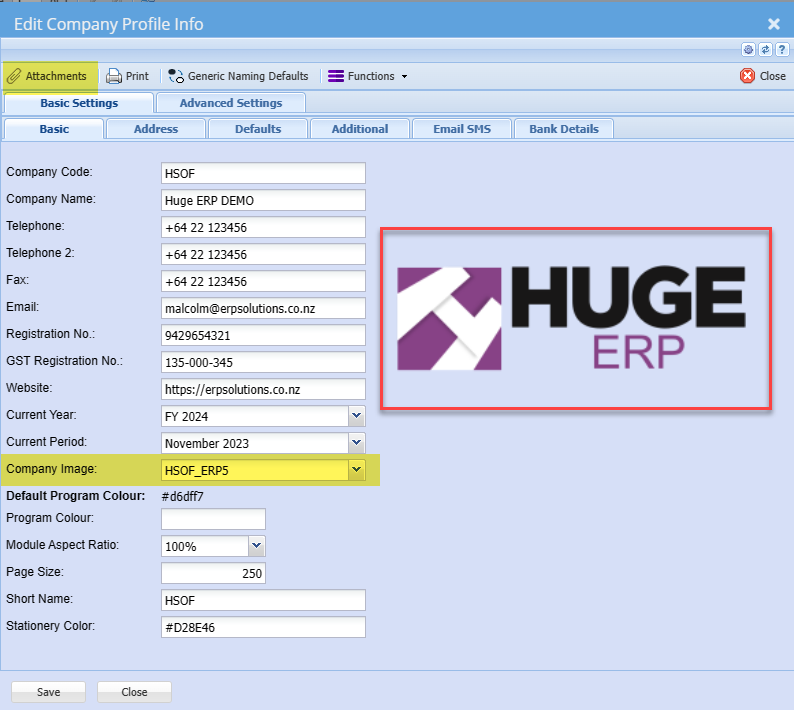Switch to the Advanced Settings tab
This screenshot has height=710, width=794.
231,103
